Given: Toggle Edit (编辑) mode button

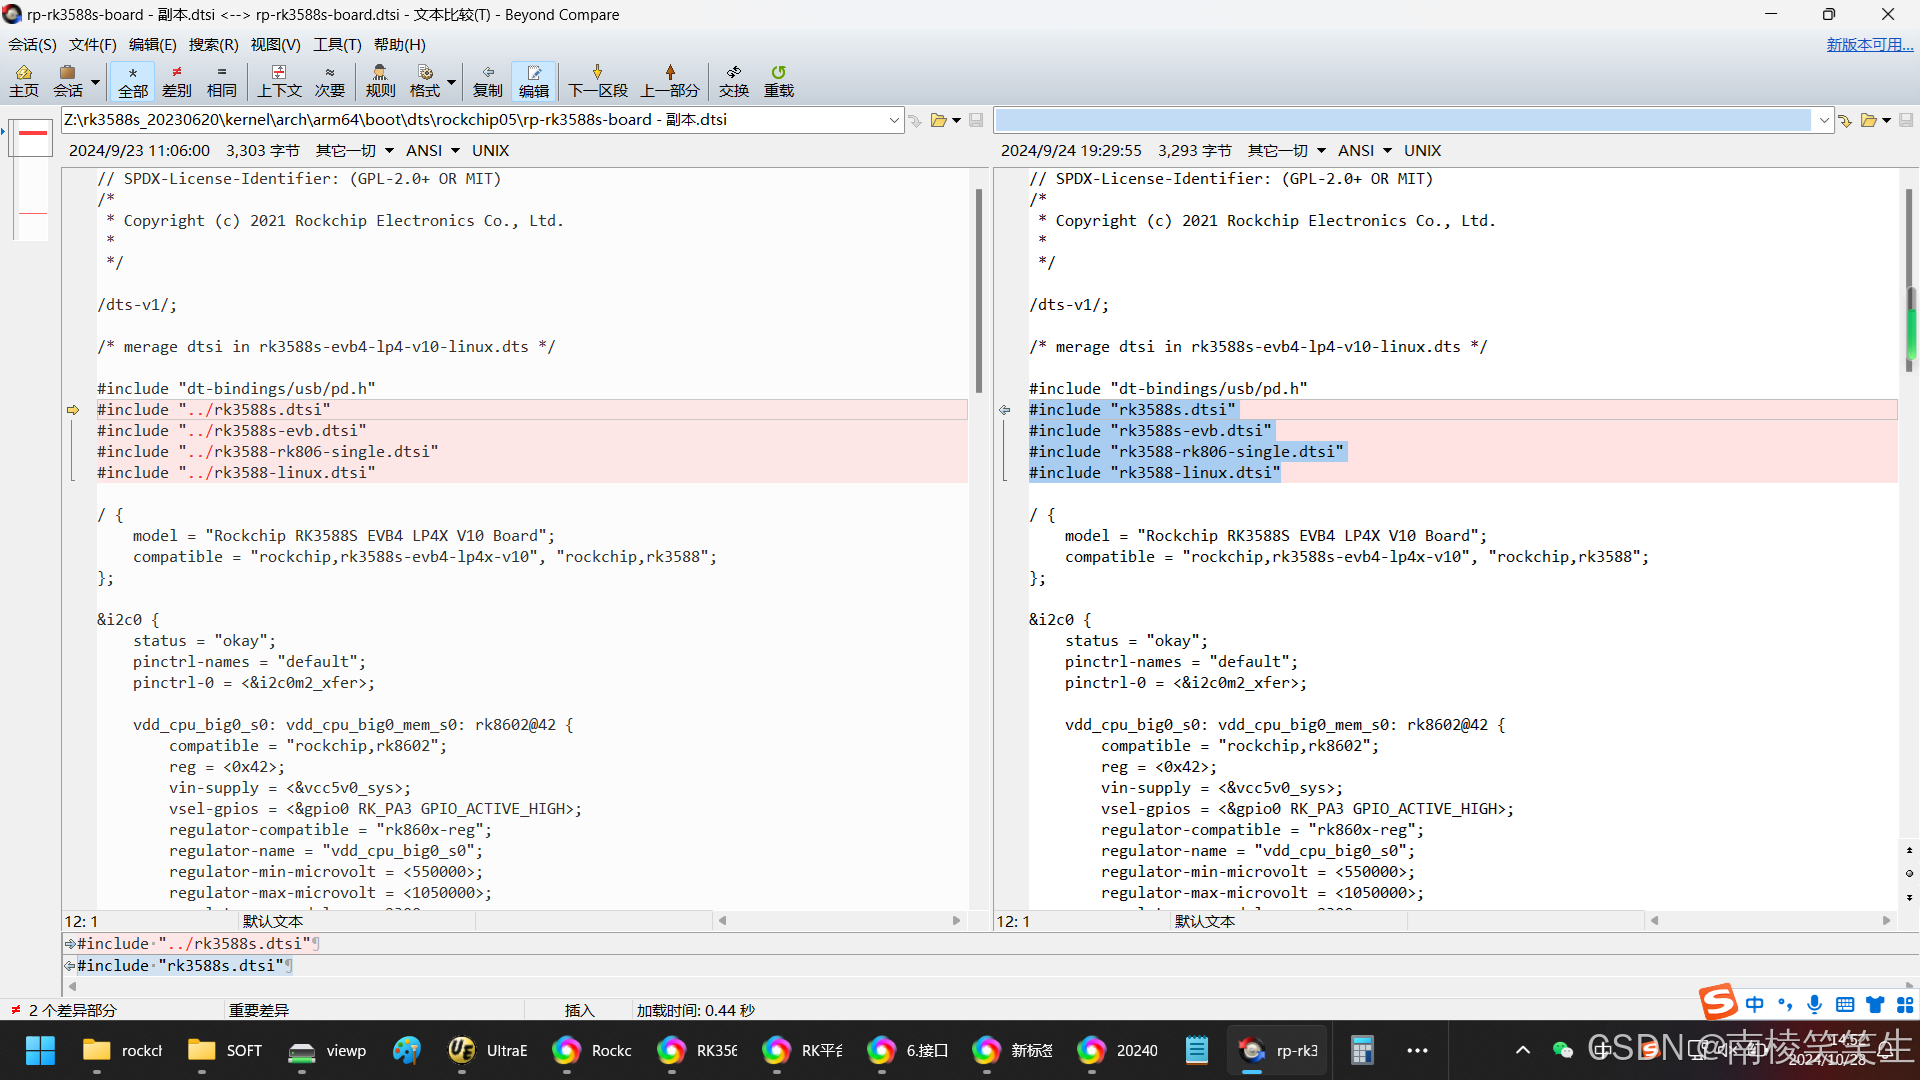Looking at the screenshot, I should (533, 81).
